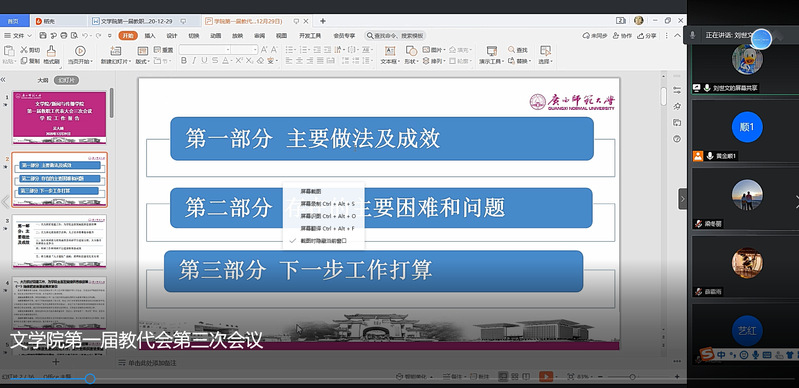Click the Replace (替换) icon
The height and width of the screenshot is (388, 799).
click(512, 61)
